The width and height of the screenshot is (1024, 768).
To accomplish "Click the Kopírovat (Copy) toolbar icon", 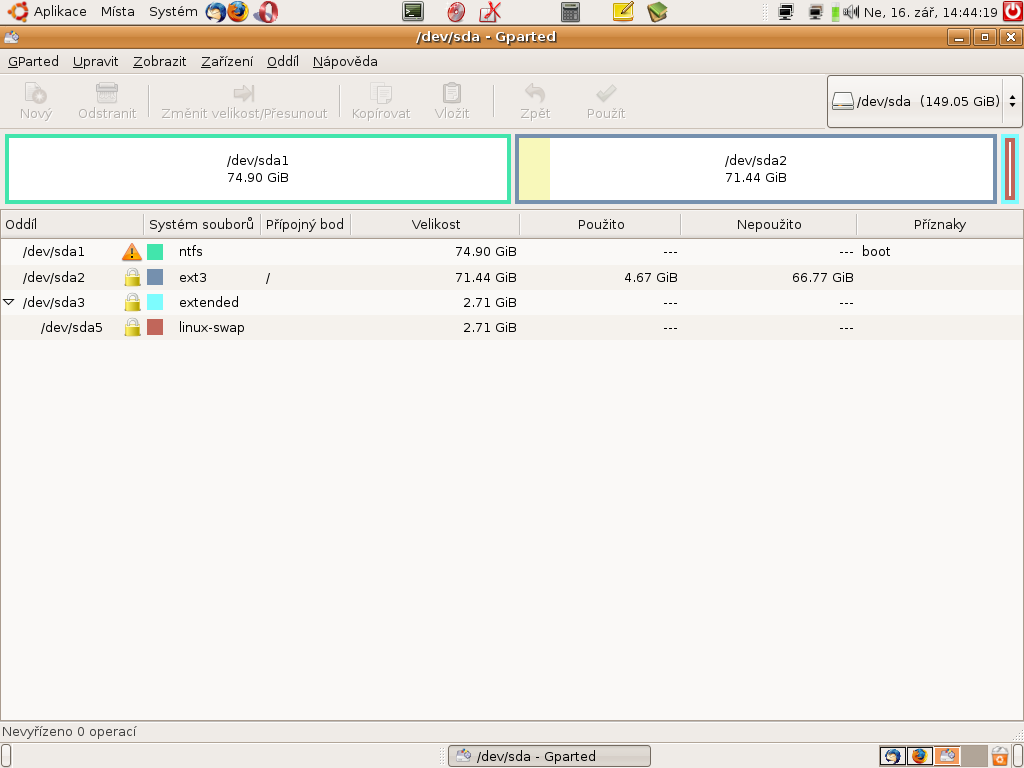I will [381, 94].
